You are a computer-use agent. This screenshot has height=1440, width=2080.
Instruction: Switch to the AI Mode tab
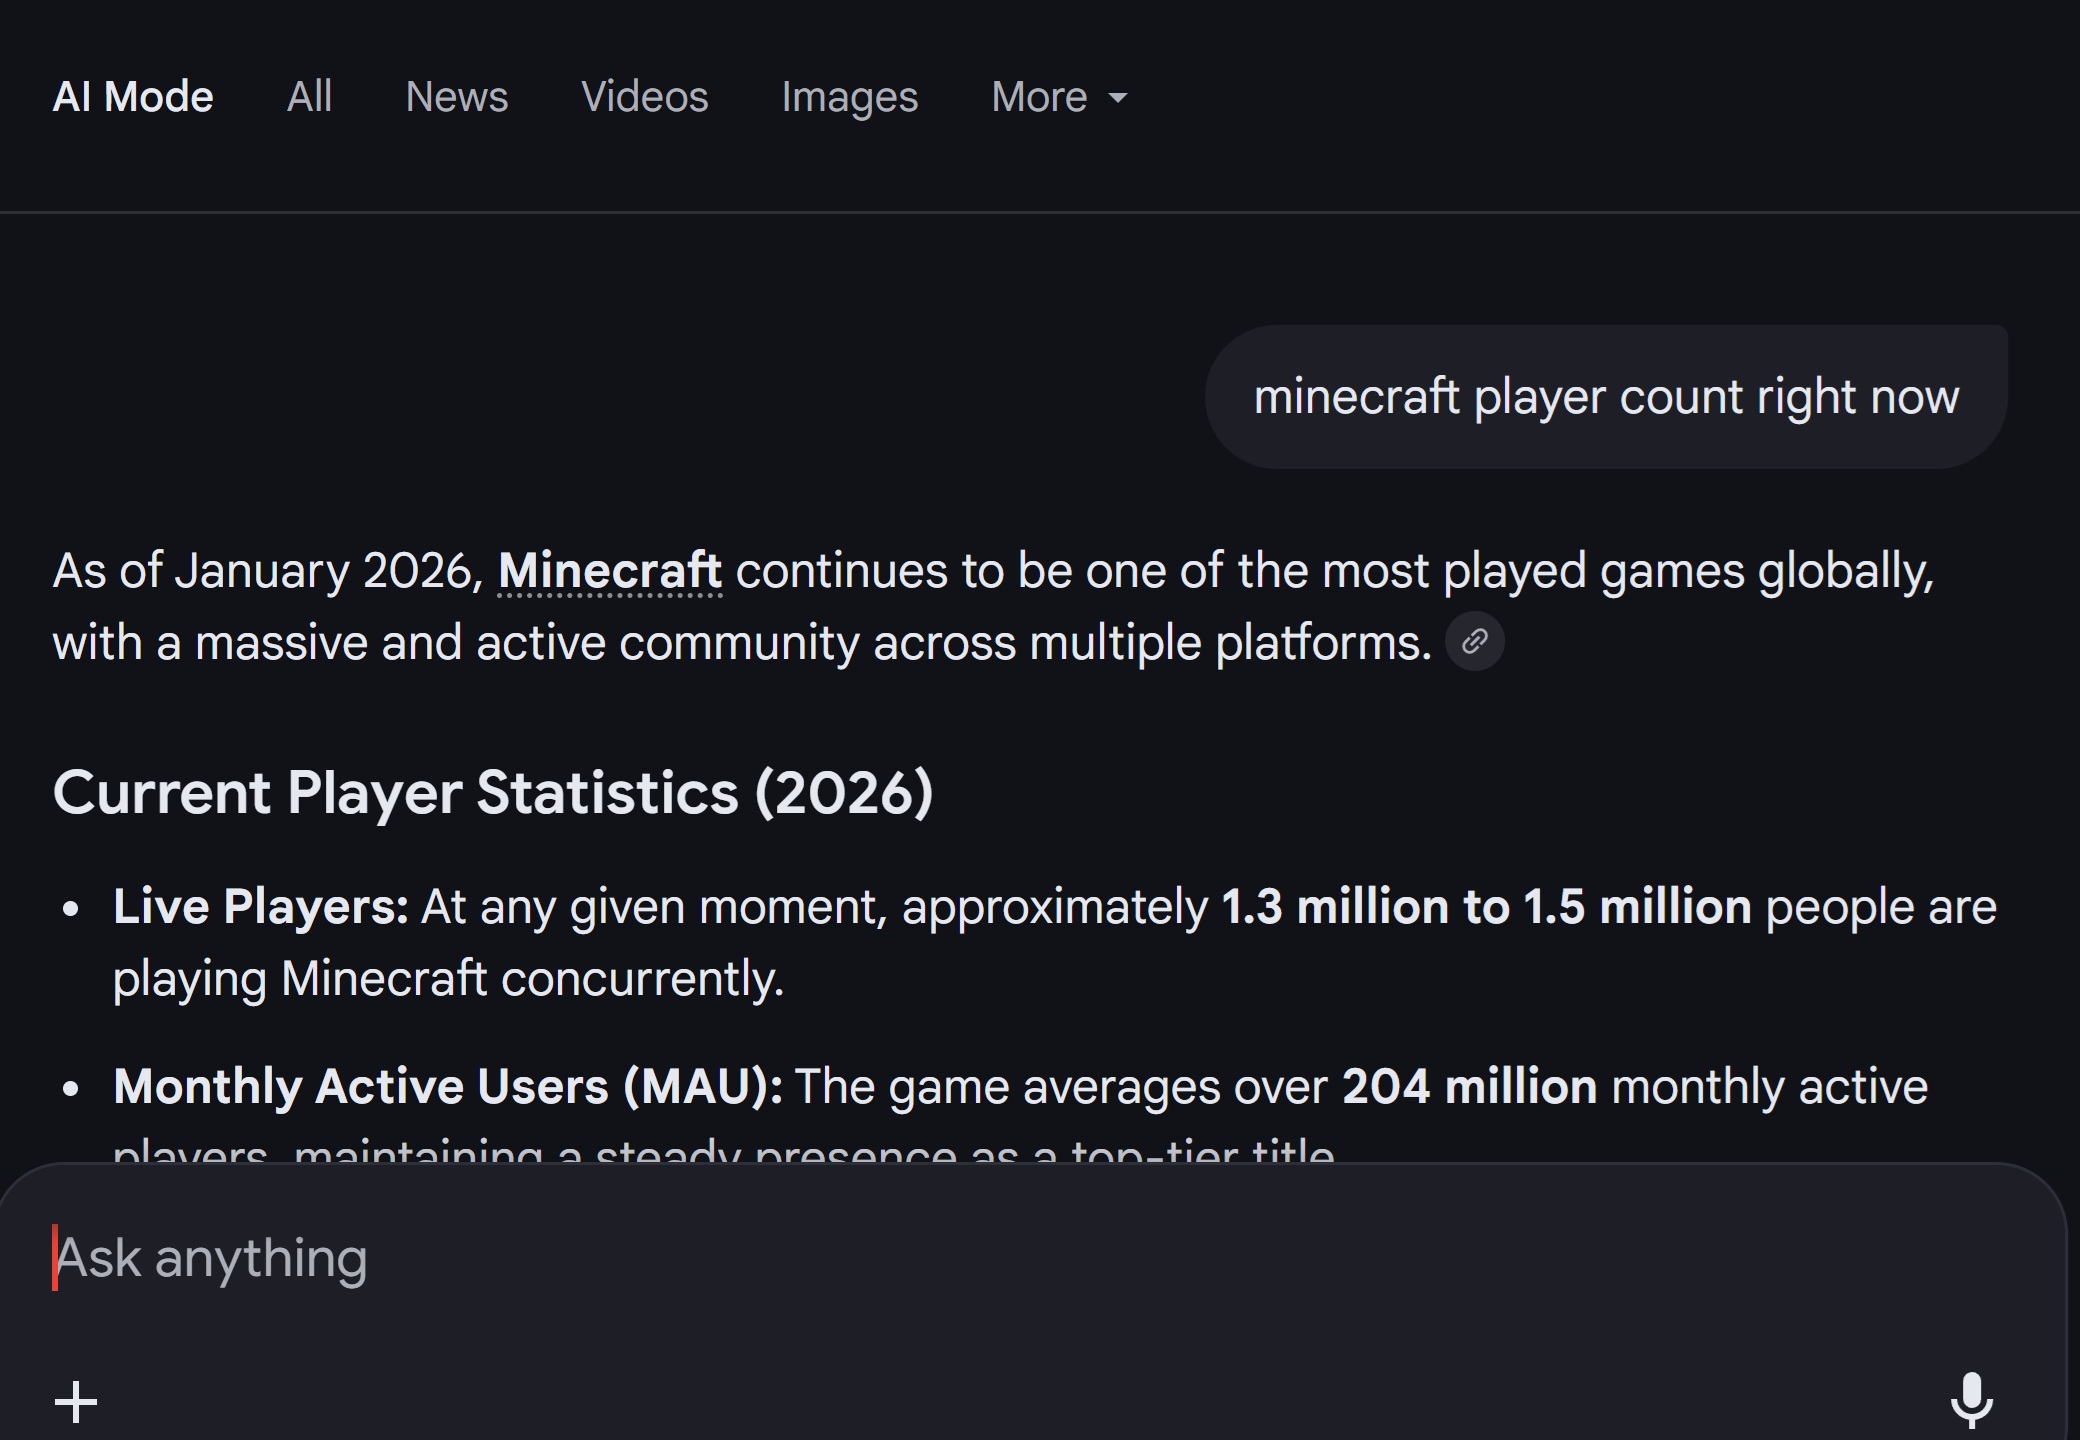pos(133,97)
